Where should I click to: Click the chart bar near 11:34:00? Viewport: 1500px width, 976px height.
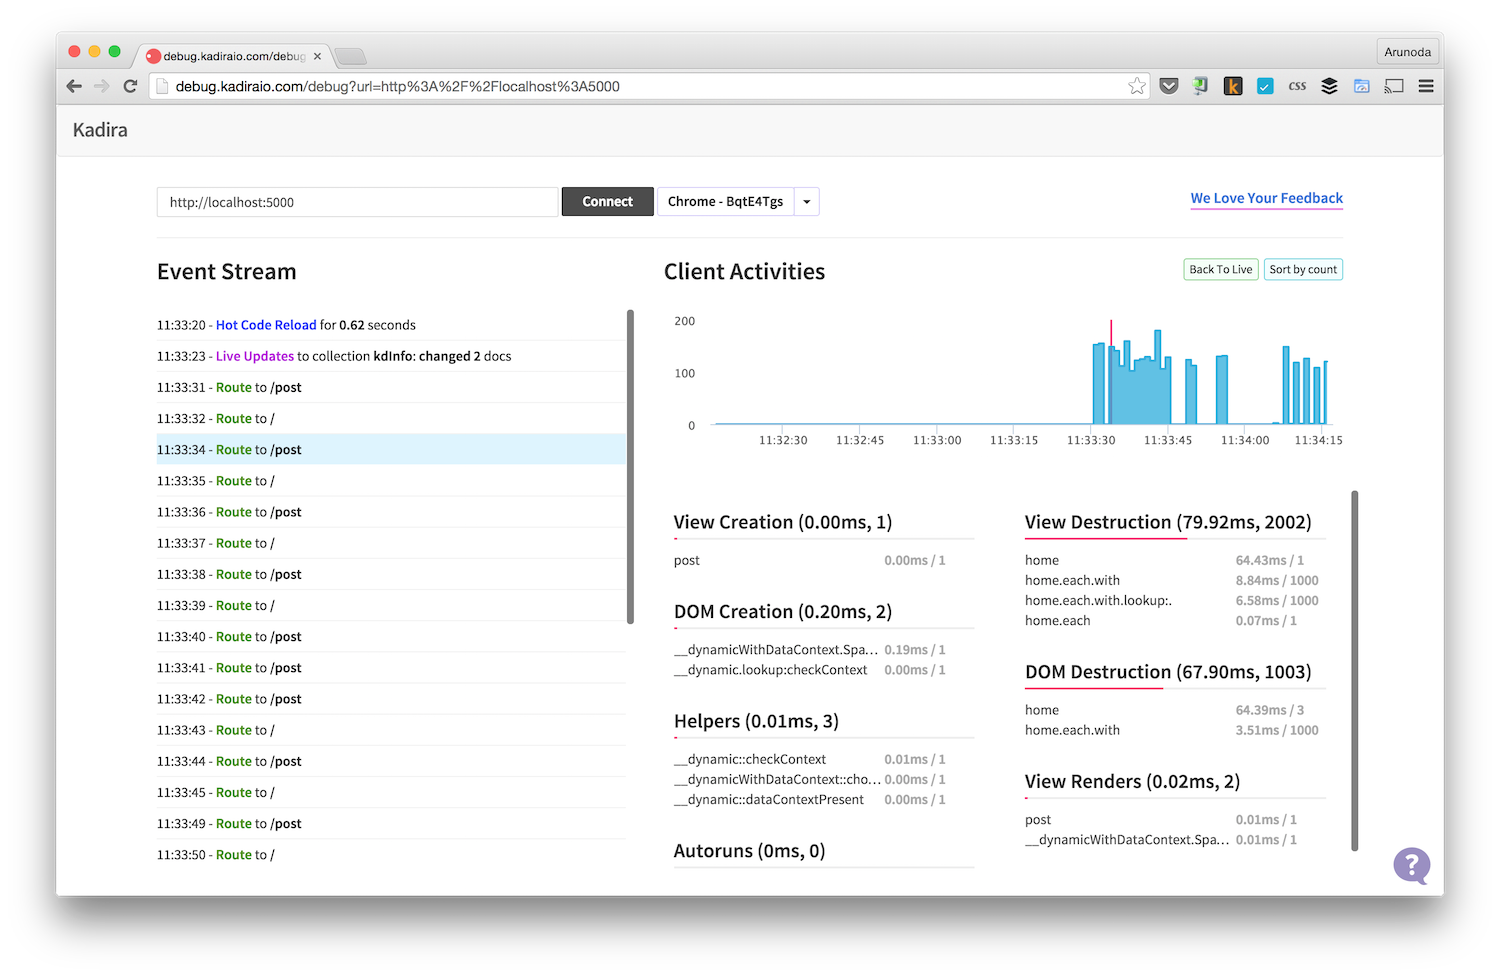[x=1222, y=390]
